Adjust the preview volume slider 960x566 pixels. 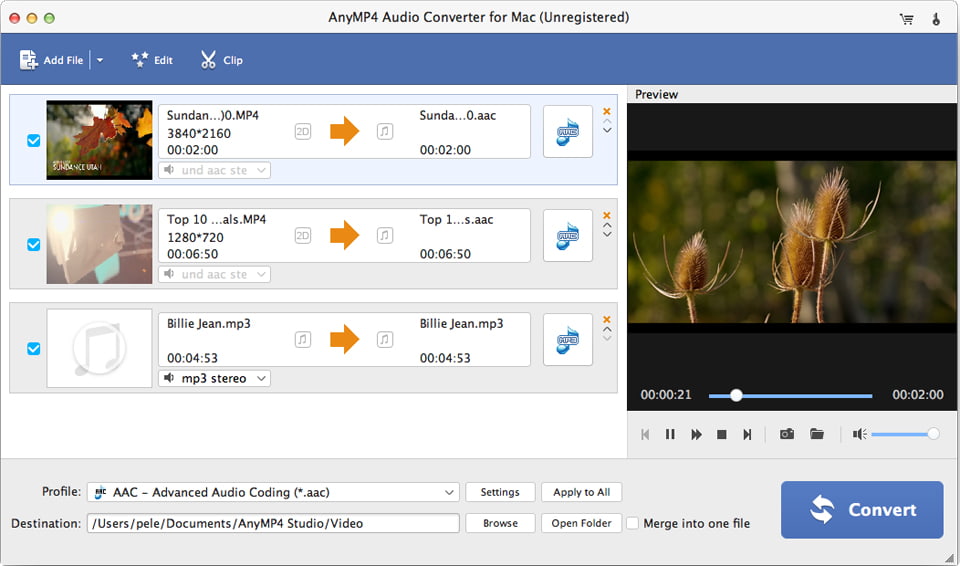pyautogui.click(x=902, y=434)
